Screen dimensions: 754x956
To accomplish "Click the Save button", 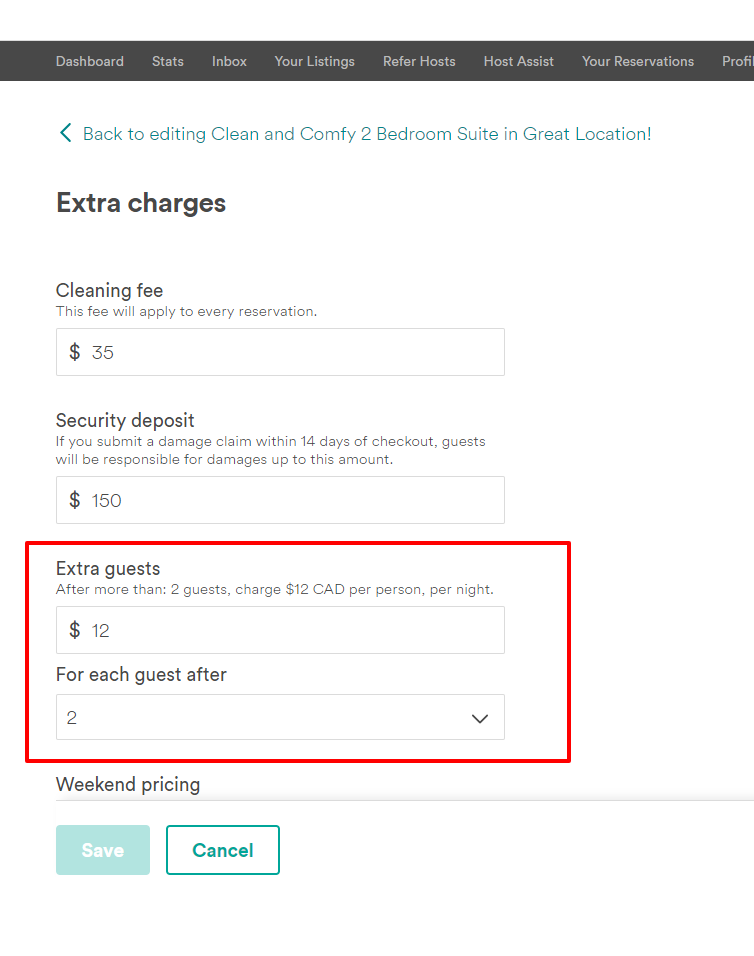I will point(102,850).
